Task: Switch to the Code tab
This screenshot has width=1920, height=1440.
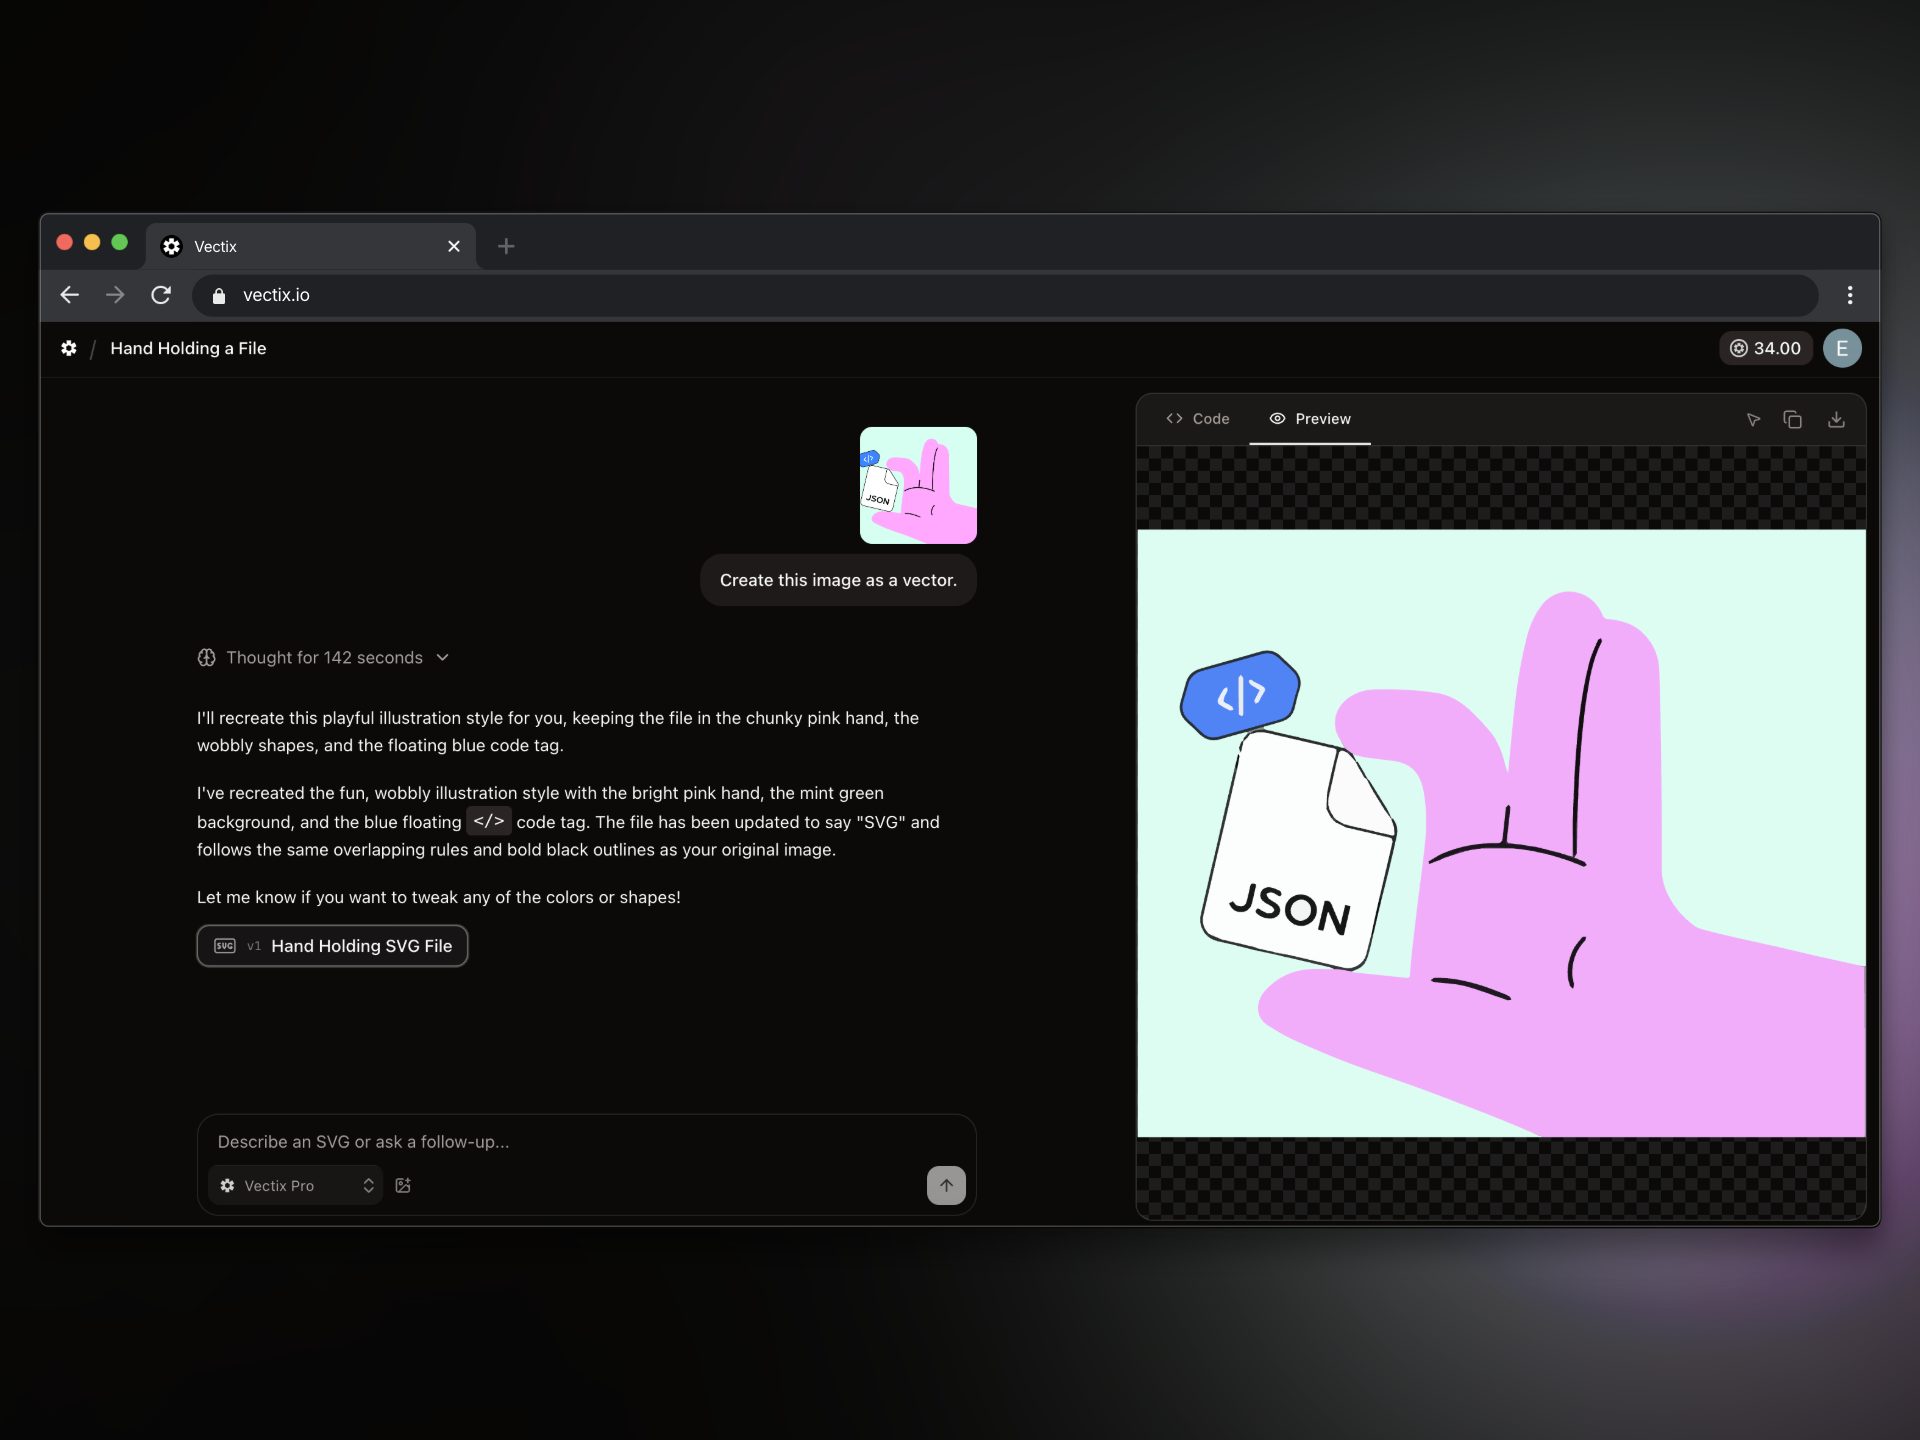Action: pyautogui.click(x=1198, y=419)
